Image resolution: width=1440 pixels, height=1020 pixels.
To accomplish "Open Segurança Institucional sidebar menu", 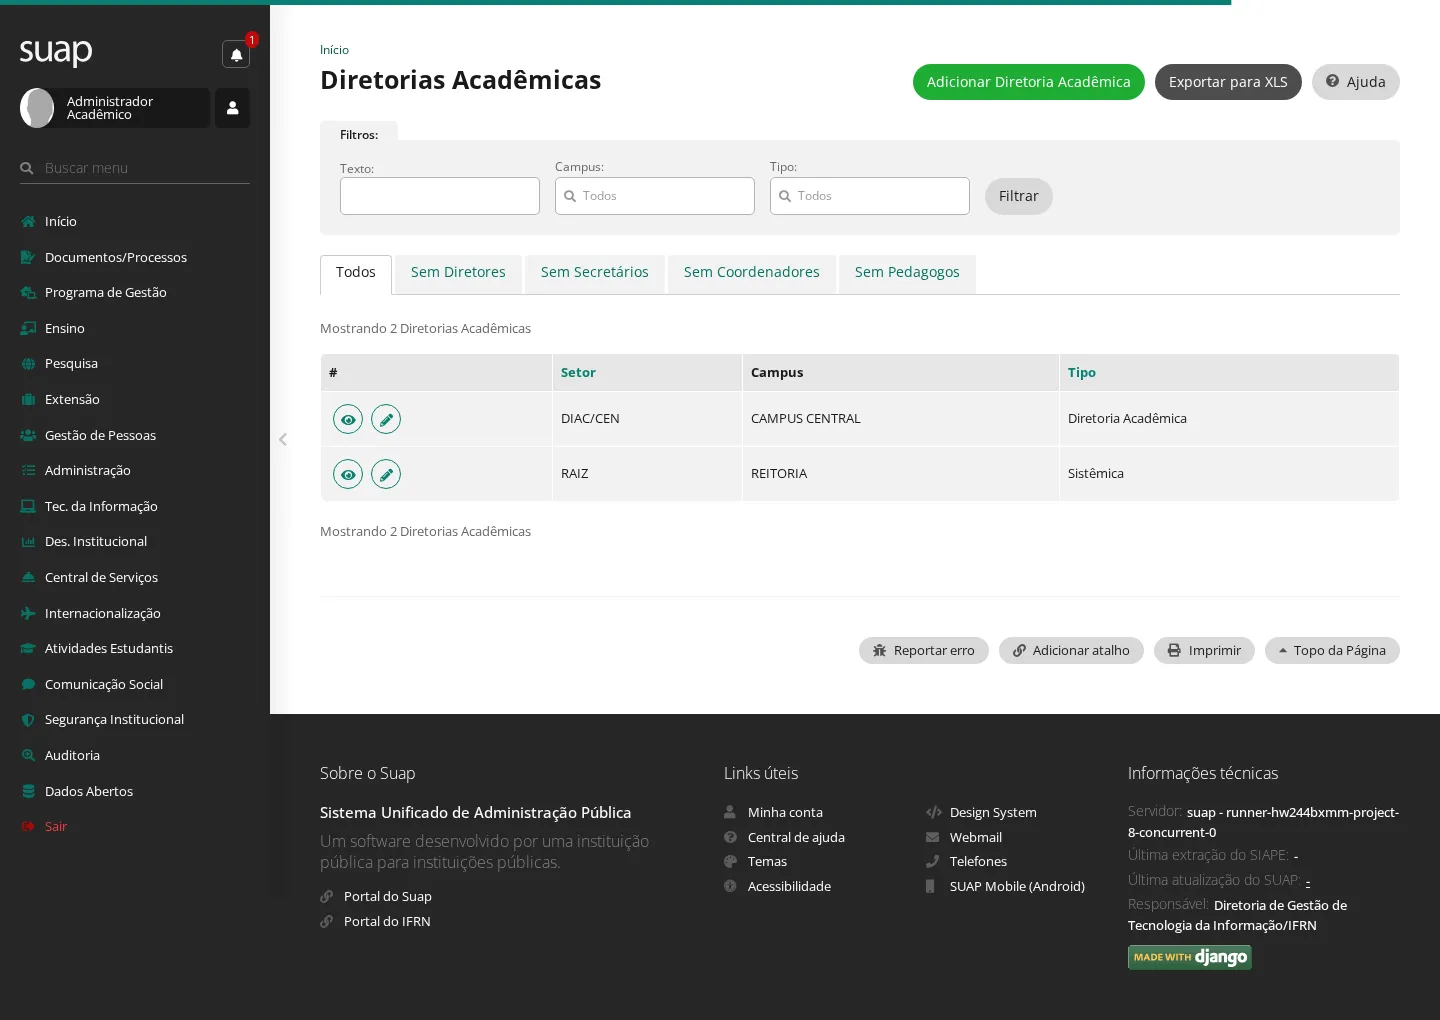I will coord(135,719).
